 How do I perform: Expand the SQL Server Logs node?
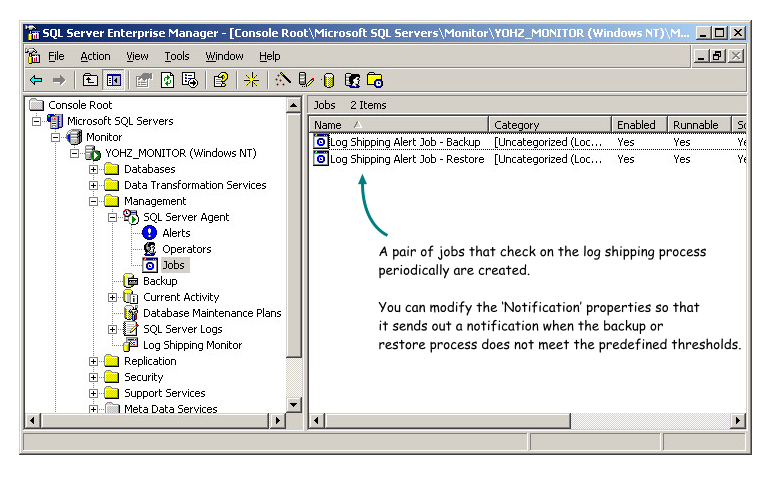(112, 329)
